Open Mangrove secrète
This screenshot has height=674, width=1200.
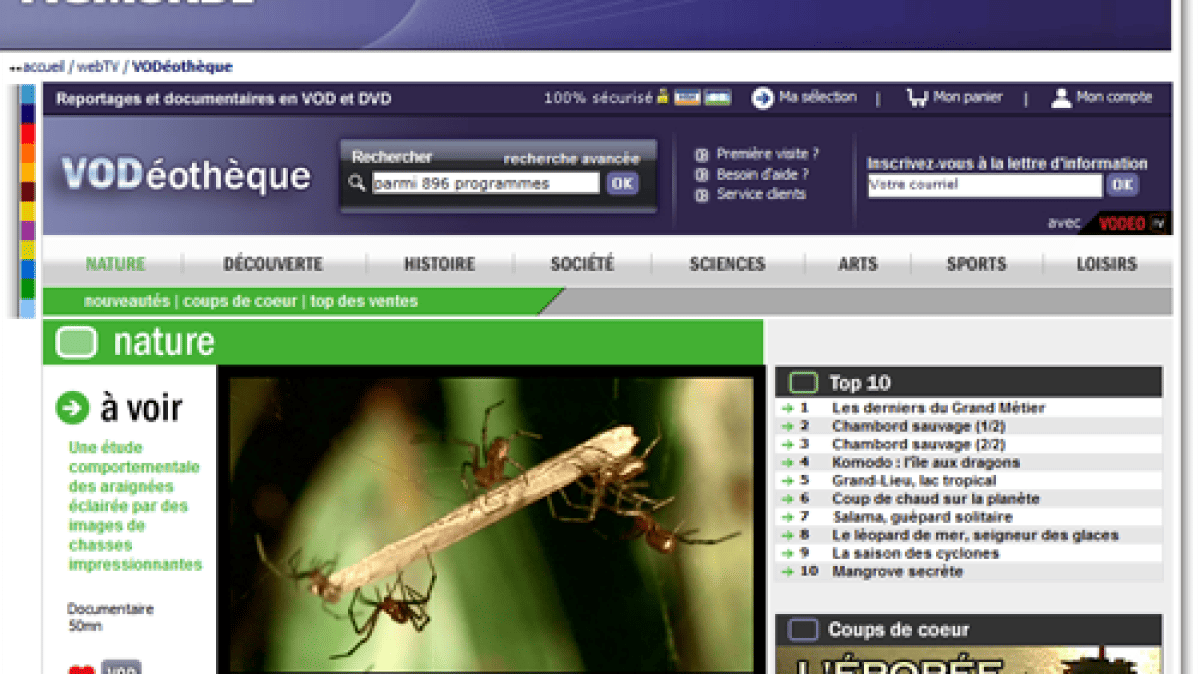(x=897, y=571)
